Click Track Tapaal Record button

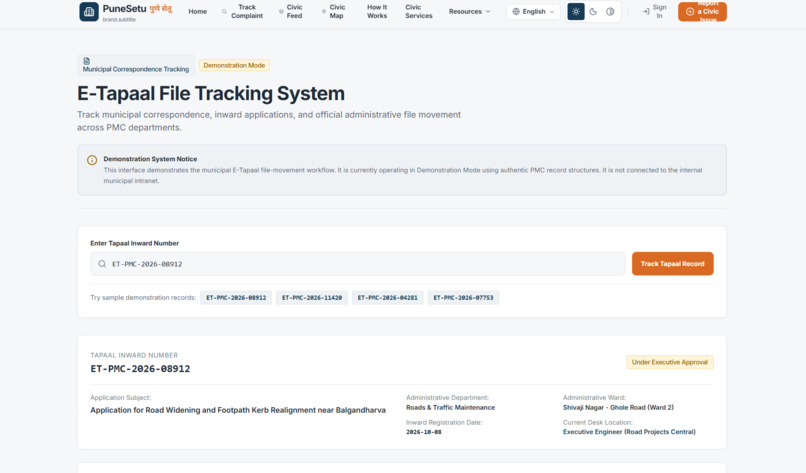tap(672, 264)
